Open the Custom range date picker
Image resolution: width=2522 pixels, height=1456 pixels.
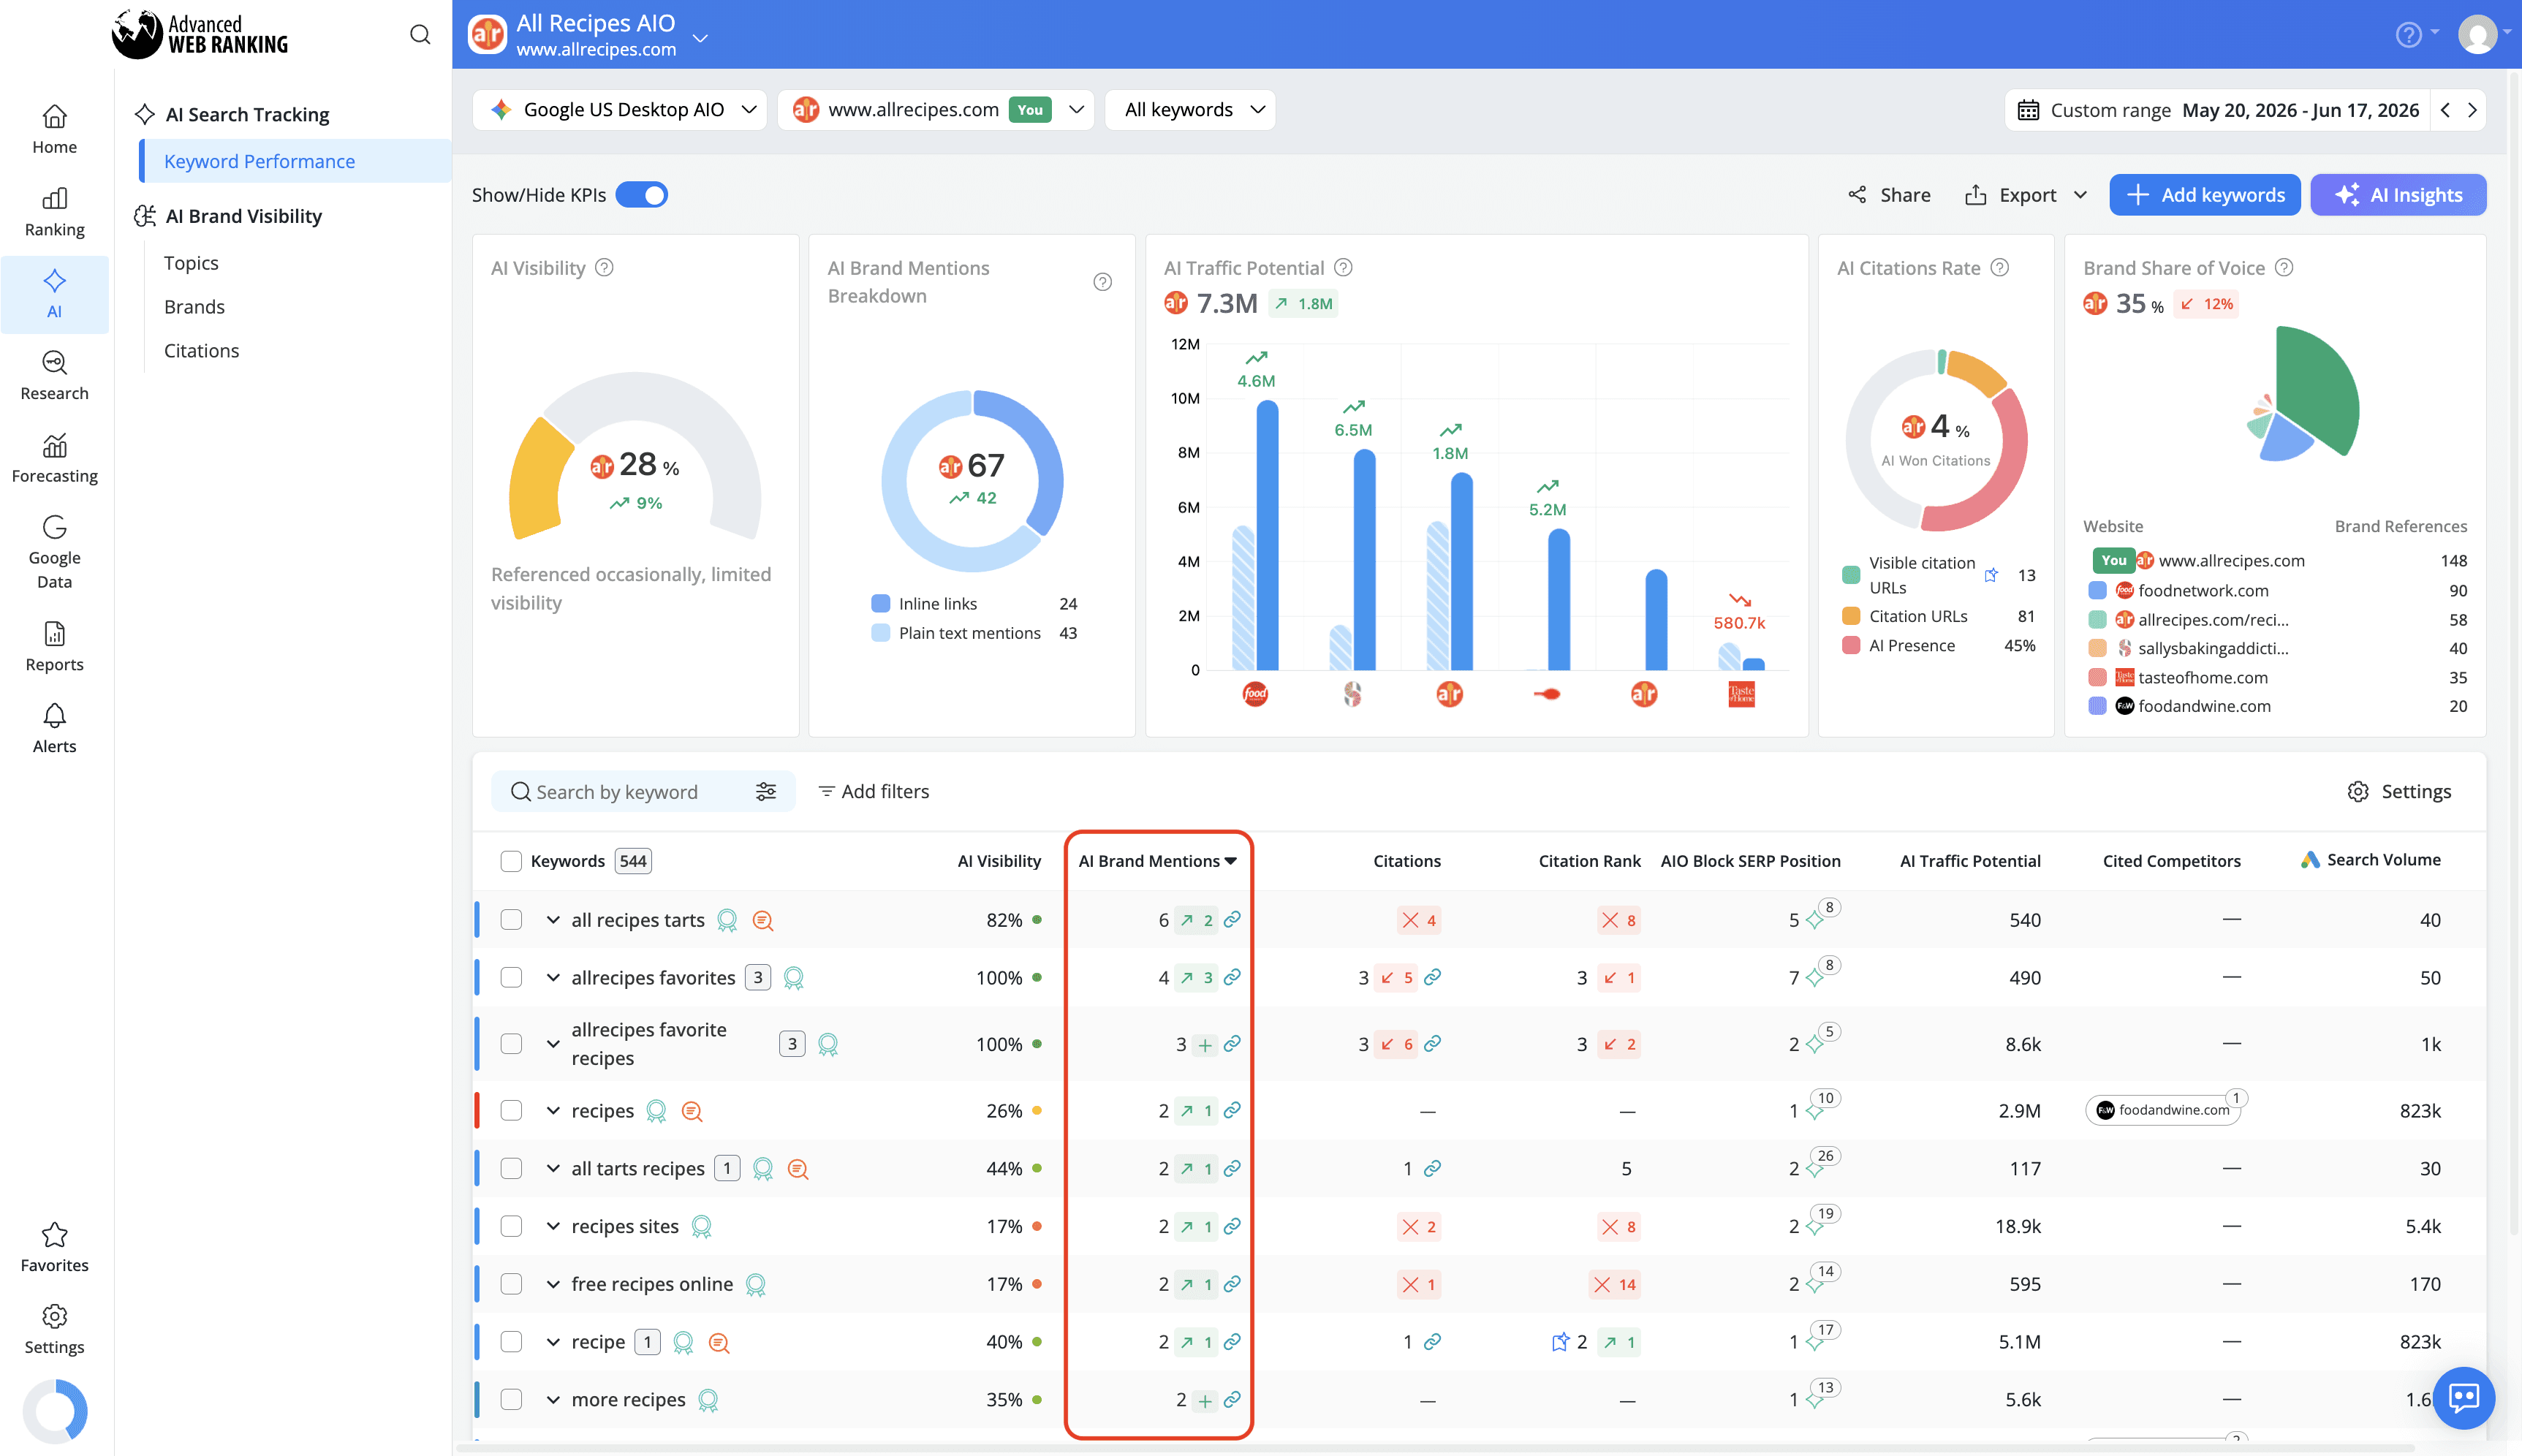tap(2218, 110)
